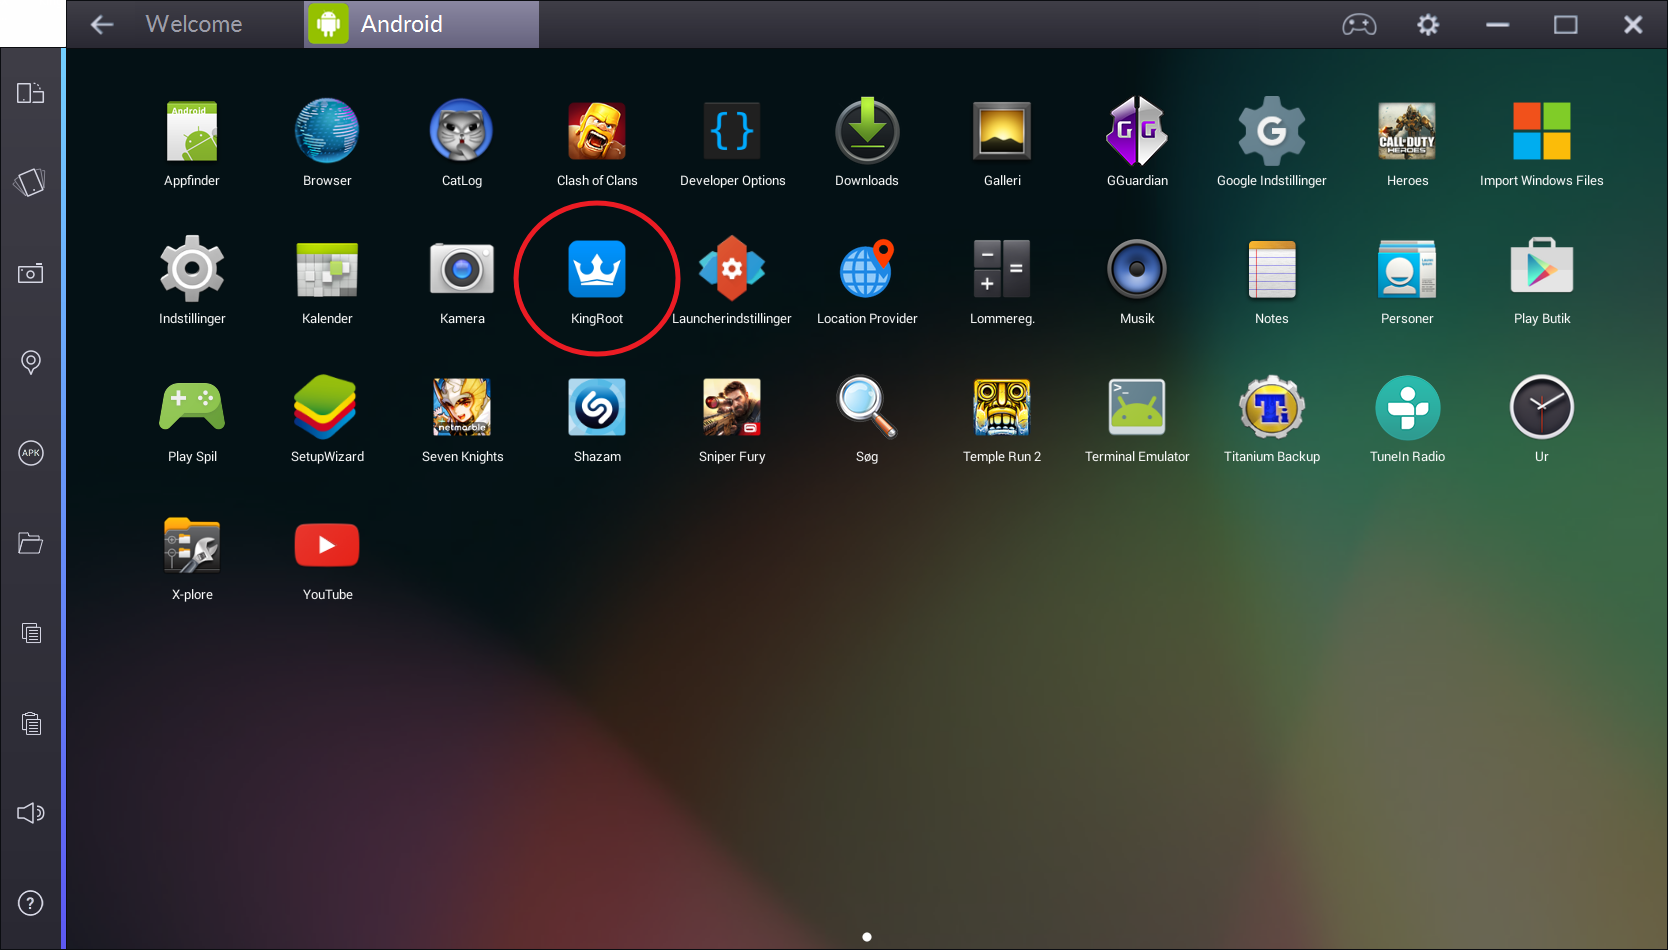Screen dimensions: 1668x950
Task: Launch Seven Knights game
Action: [x=461, y=407]
